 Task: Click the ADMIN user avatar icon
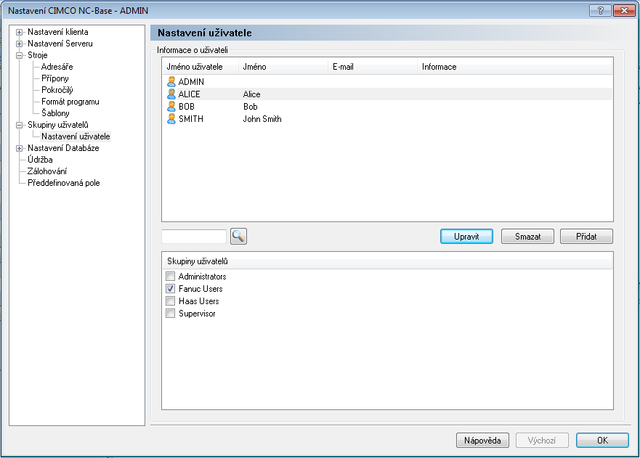pos(171,82)
